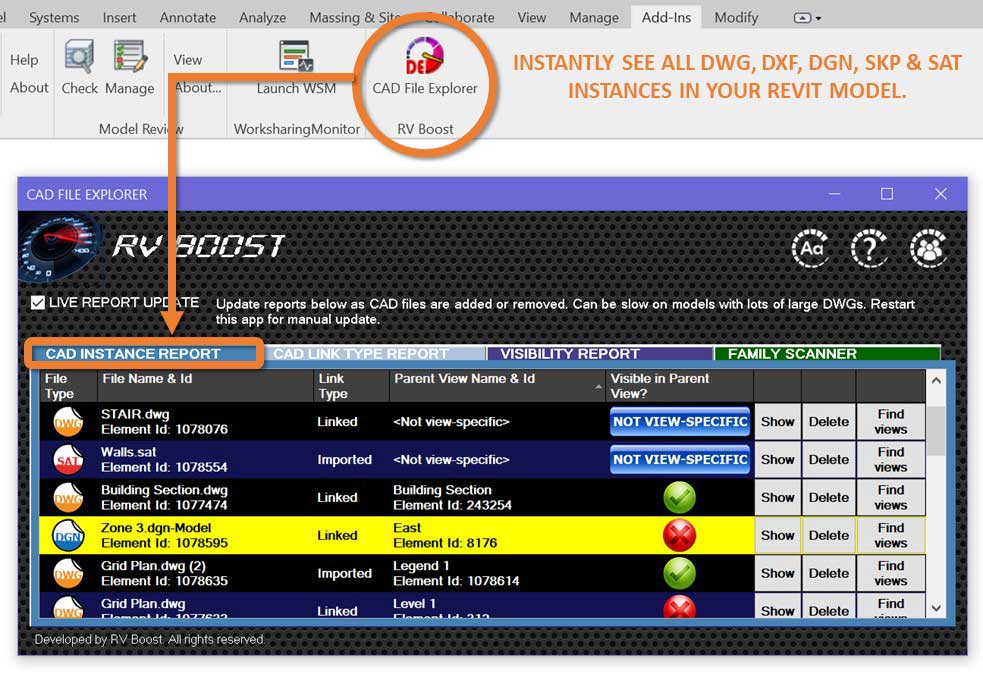Delete the Grid Plan.dwg (2) instance
Viewport: 983px width, 674px height.
[x=829, y=574]
